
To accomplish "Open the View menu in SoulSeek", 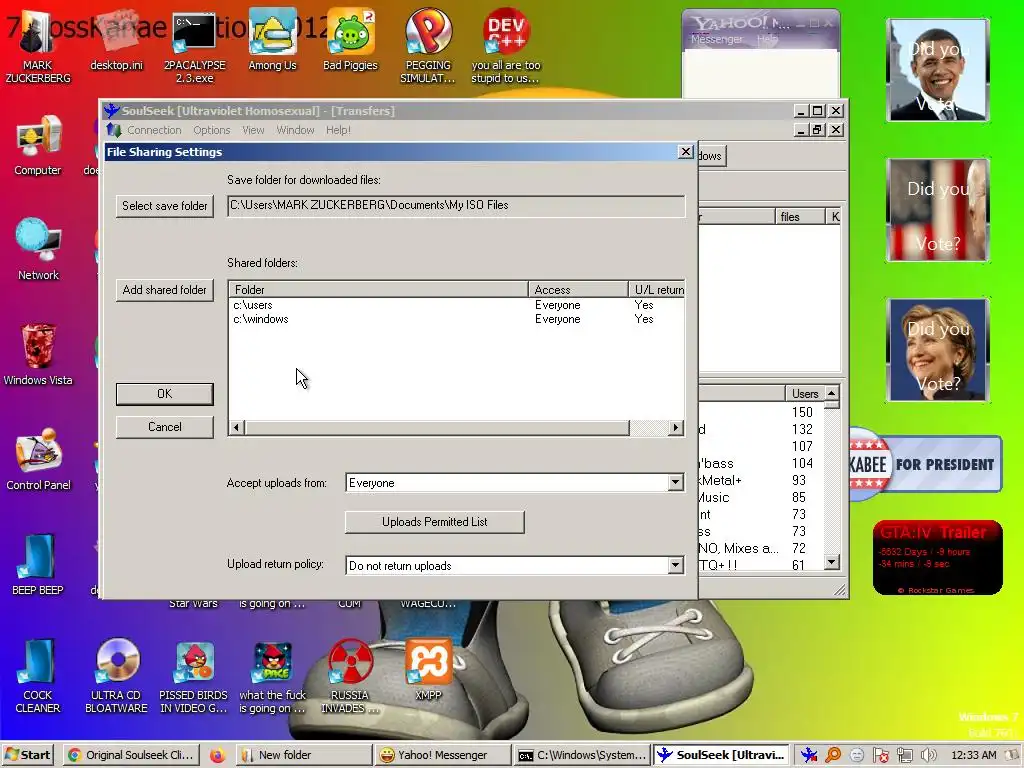I will pyautogui.click(x=253, y=130).
